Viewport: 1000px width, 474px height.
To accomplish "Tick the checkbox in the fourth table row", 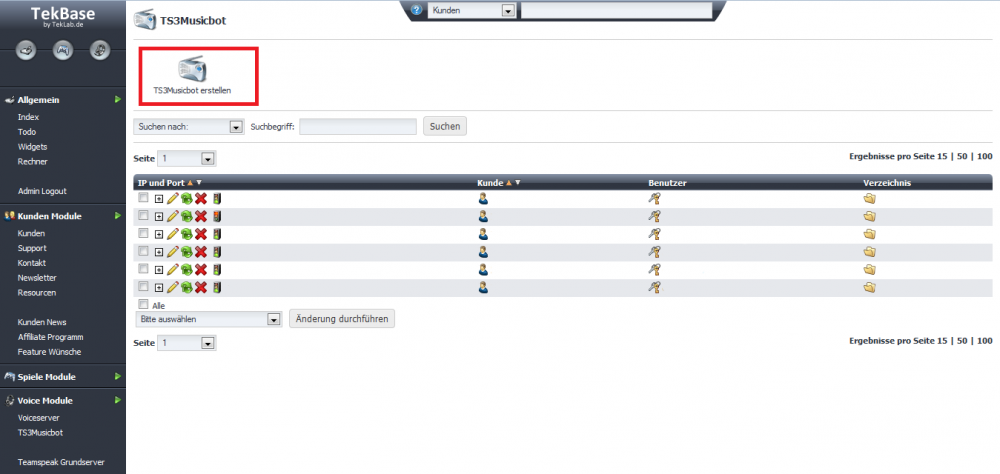I will pyautogui.click(x=143, y=250).
